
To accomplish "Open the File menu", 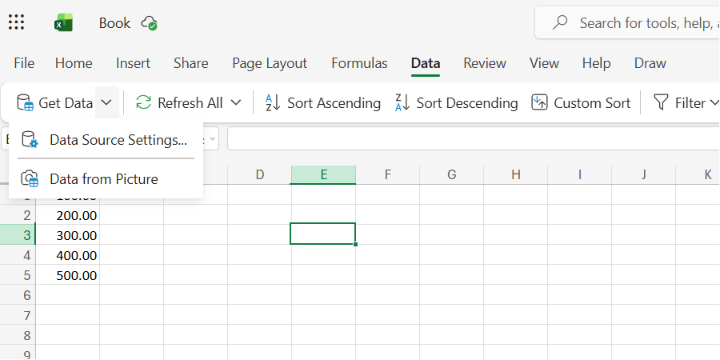I will pos(24,63).
